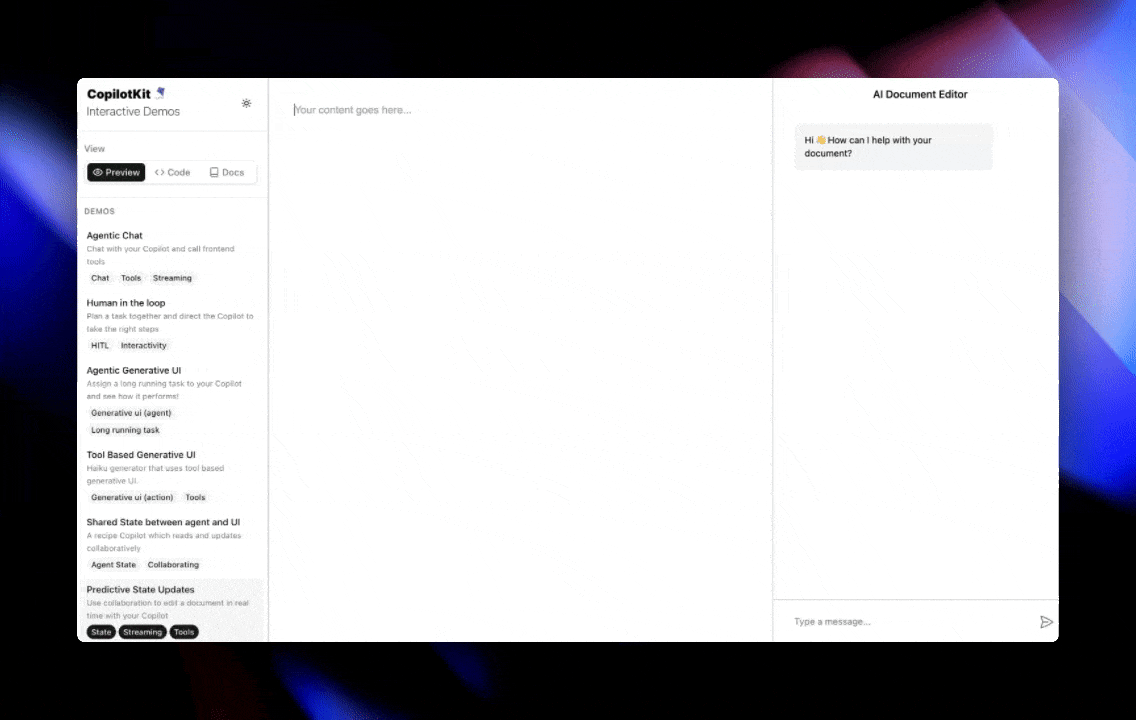The image size is (1136, 720).
Task: Select the code brackets icon next to Code
Action: (x=159, y=172)
